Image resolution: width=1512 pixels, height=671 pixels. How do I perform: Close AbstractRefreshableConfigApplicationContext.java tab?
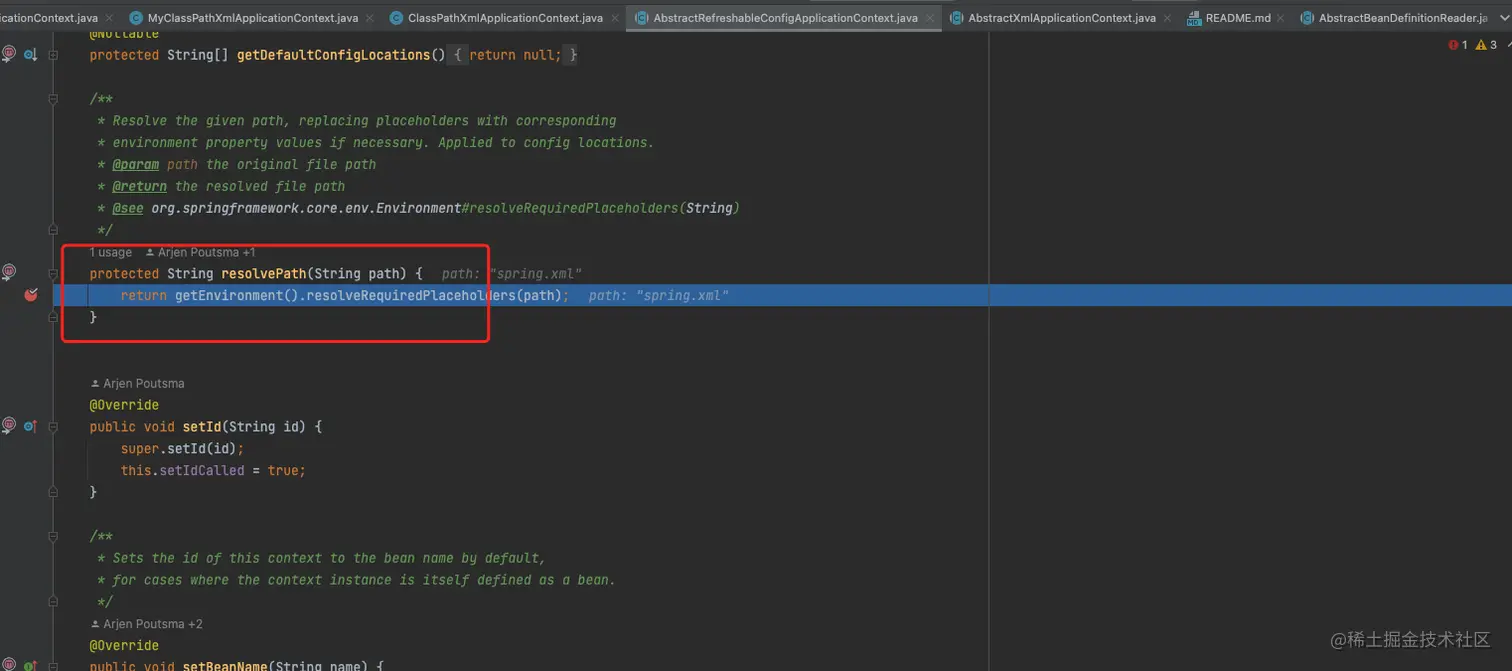point(930,18)
